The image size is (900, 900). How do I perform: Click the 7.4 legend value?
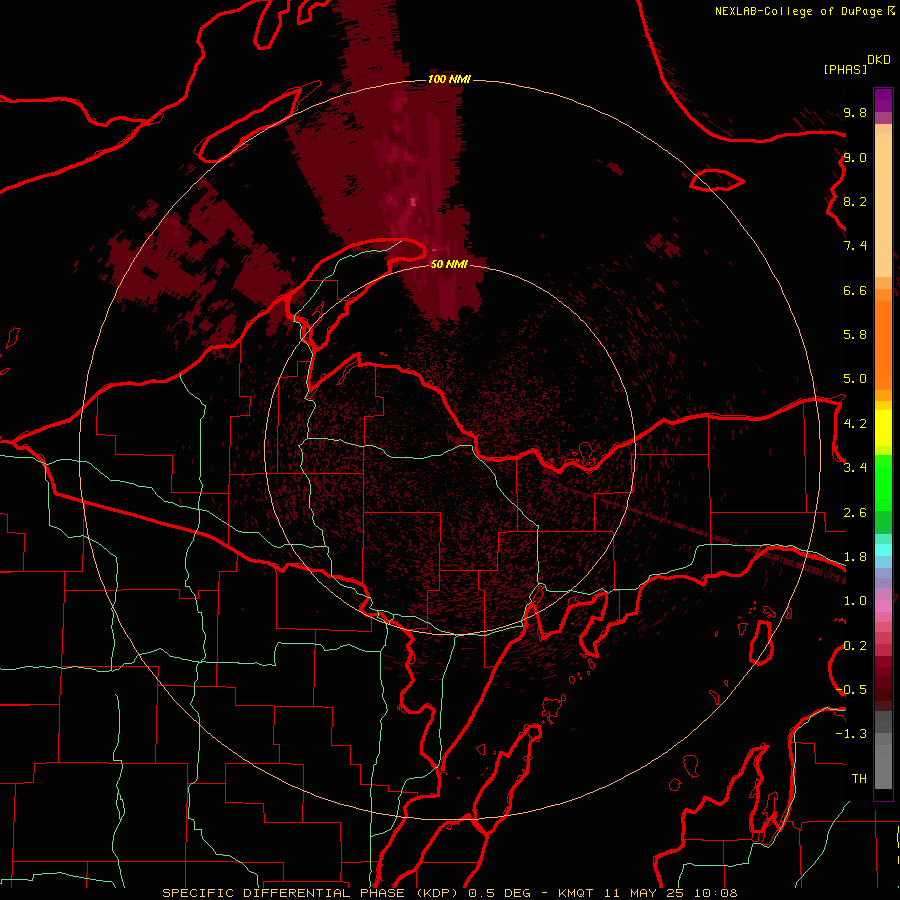[x=855, y=246]
